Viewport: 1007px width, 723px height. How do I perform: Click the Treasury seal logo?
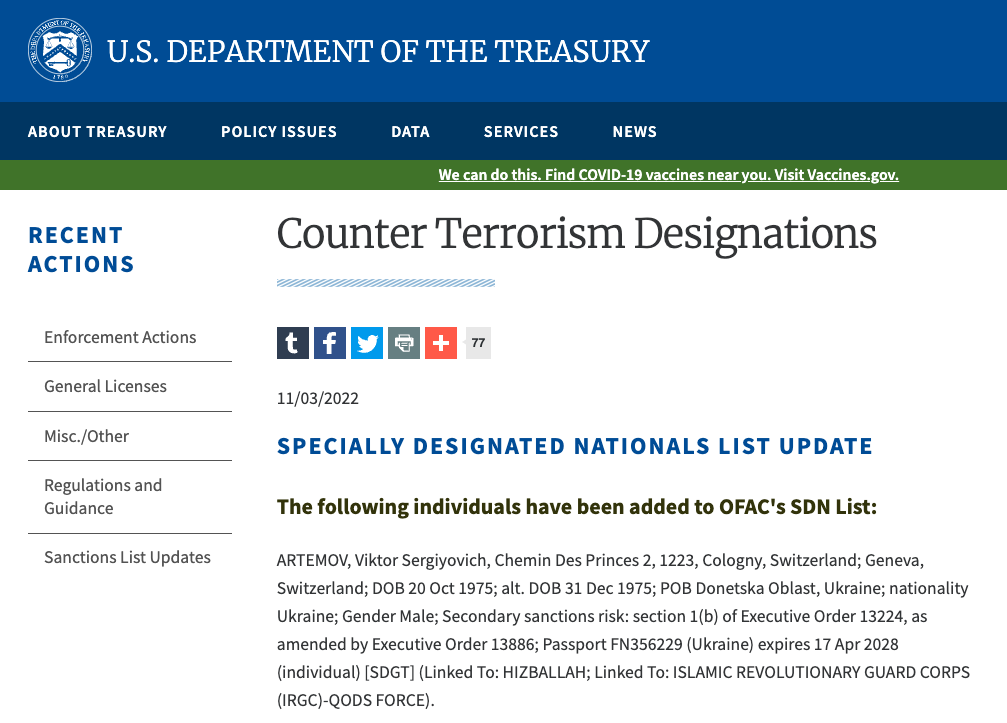click(x=60, y=50)
